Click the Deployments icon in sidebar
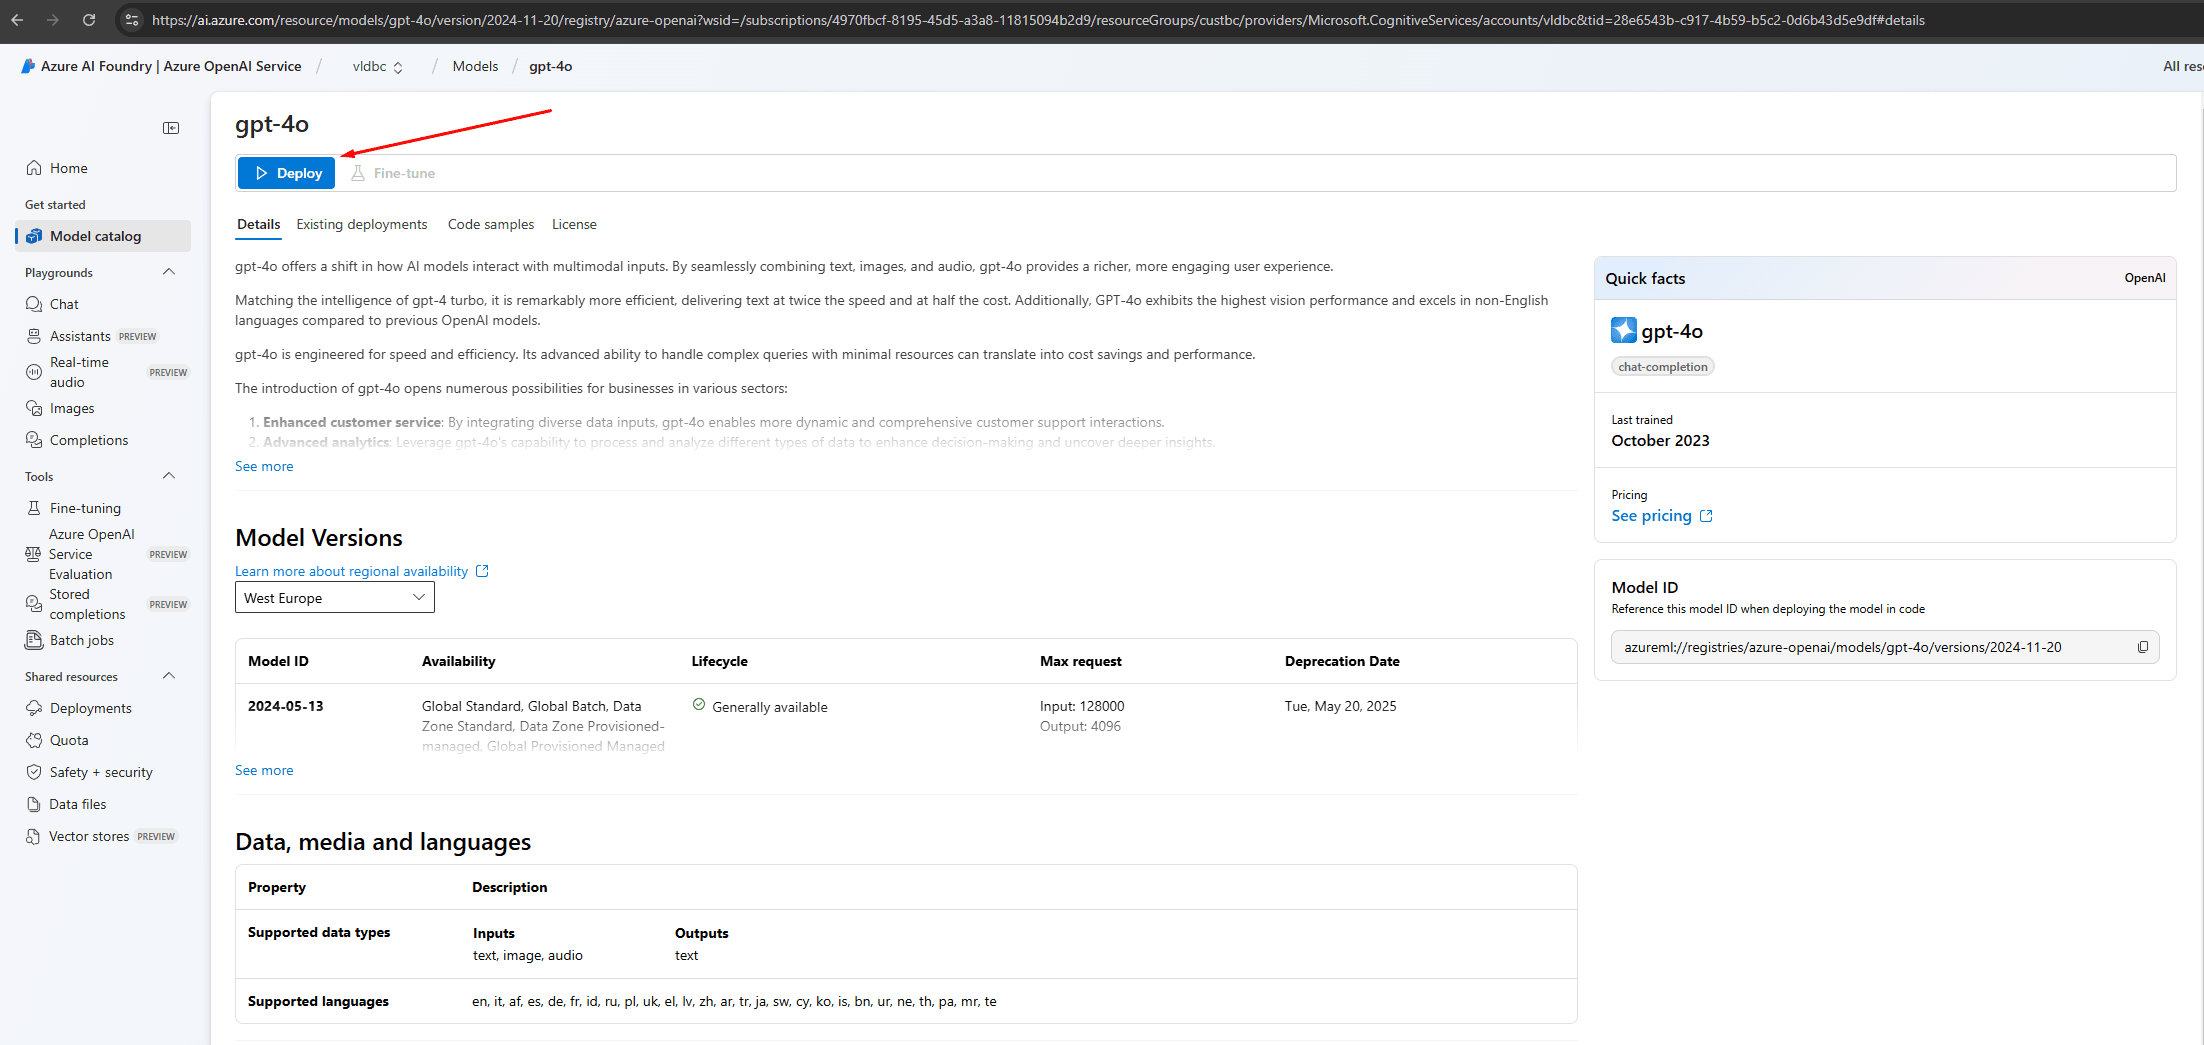 (34, 708)
